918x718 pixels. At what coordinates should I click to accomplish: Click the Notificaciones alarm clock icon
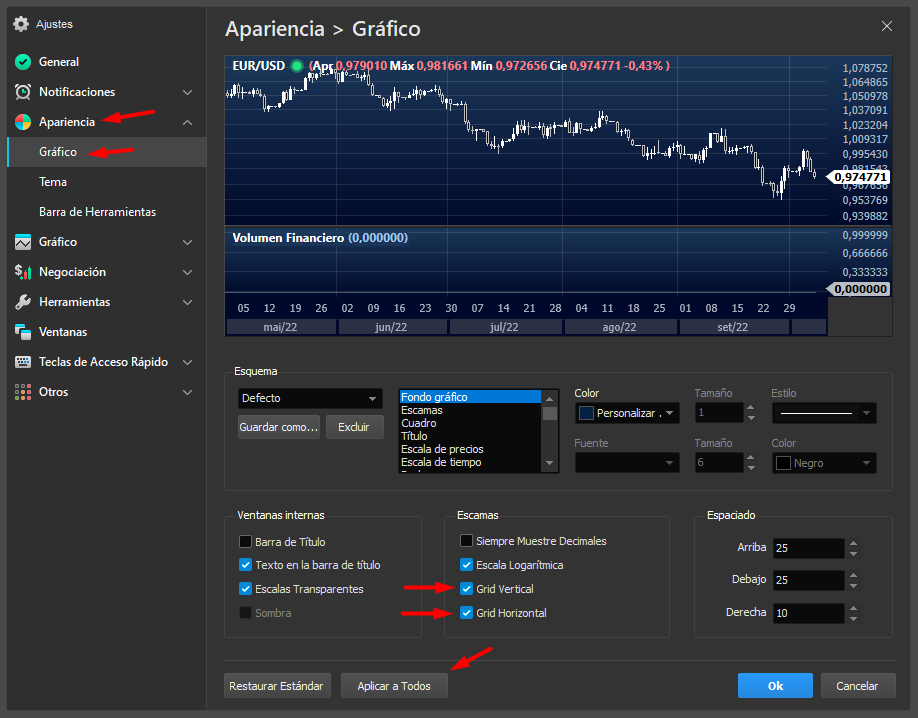[23, 92]
